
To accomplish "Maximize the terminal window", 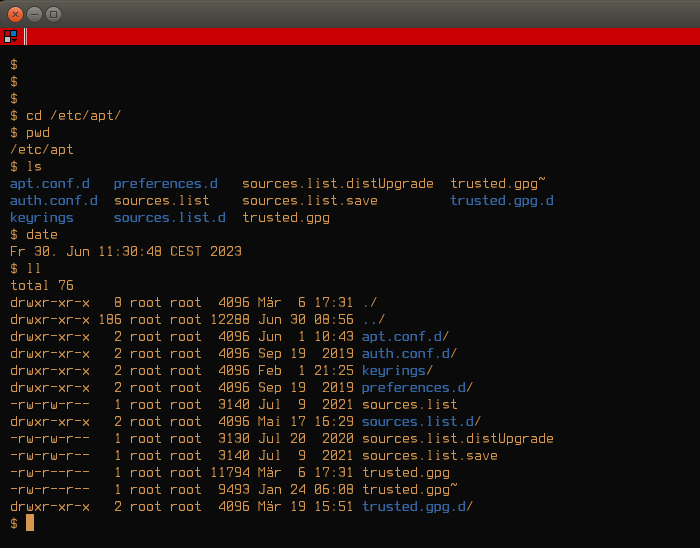I will 54,14.
